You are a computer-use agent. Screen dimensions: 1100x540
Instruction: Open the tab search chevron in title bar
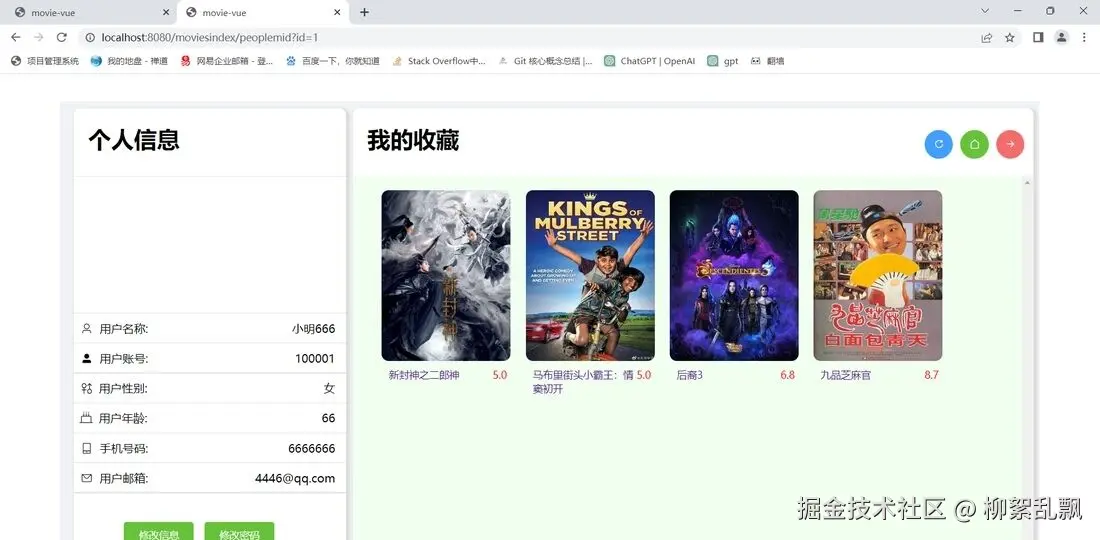pos(985,11)
